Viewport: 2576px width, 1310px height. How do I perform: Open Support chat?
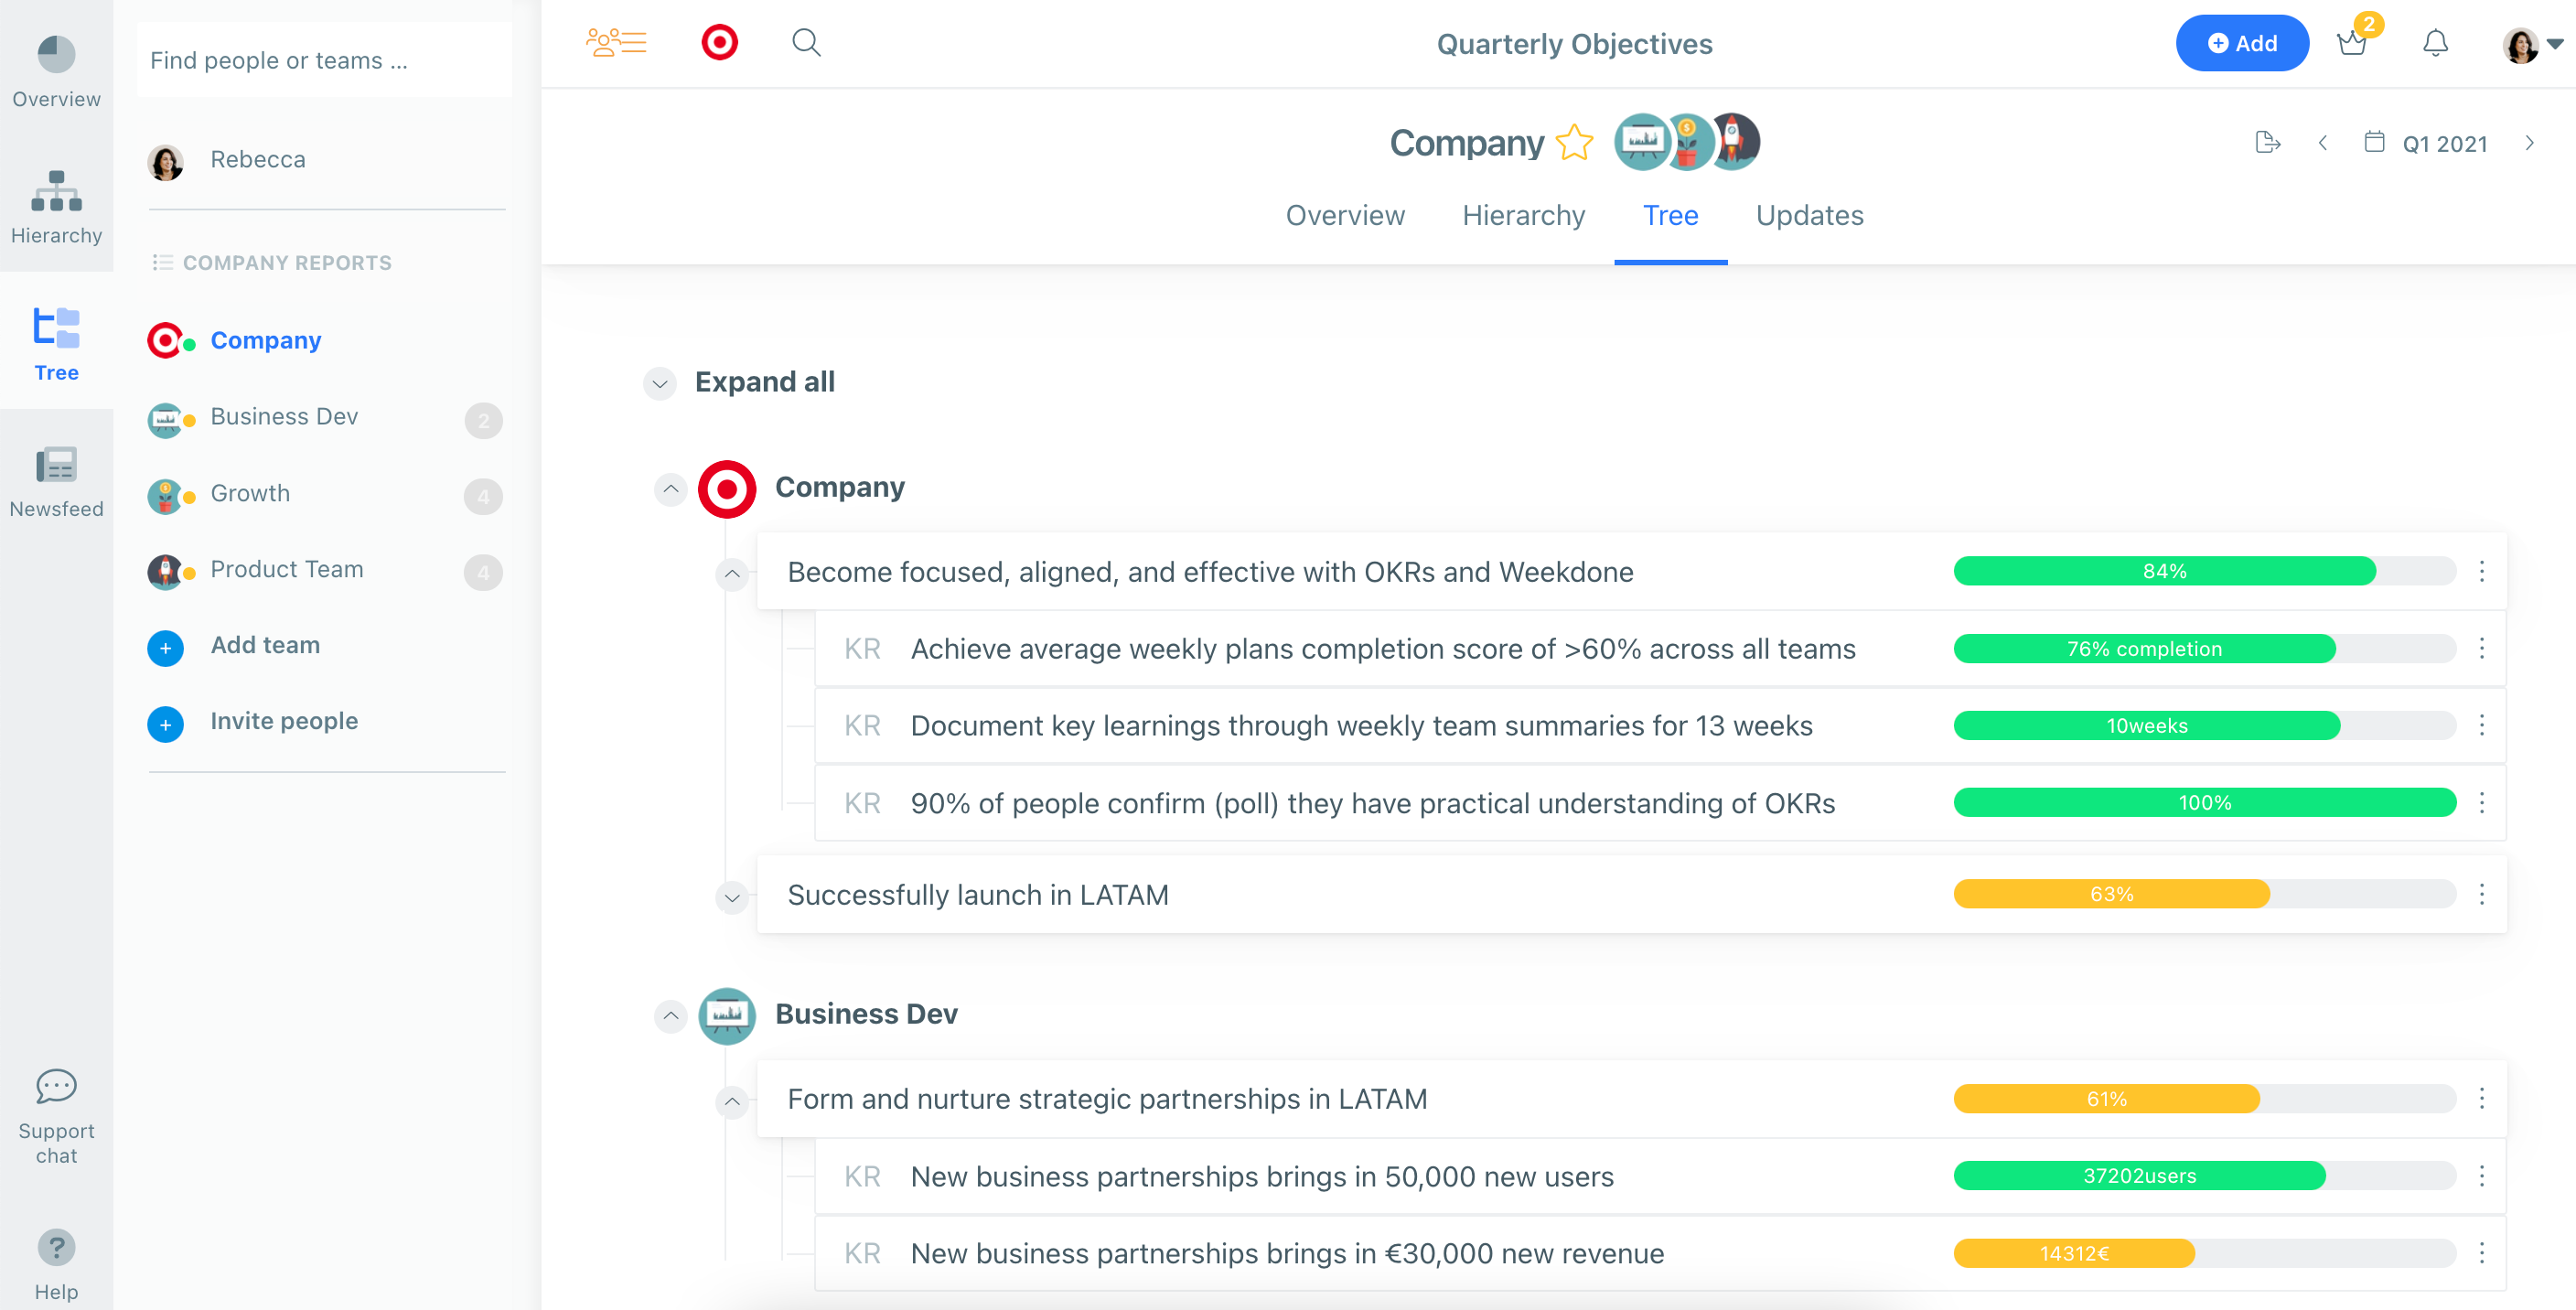pyautogui.click(x=56, y=1110)
